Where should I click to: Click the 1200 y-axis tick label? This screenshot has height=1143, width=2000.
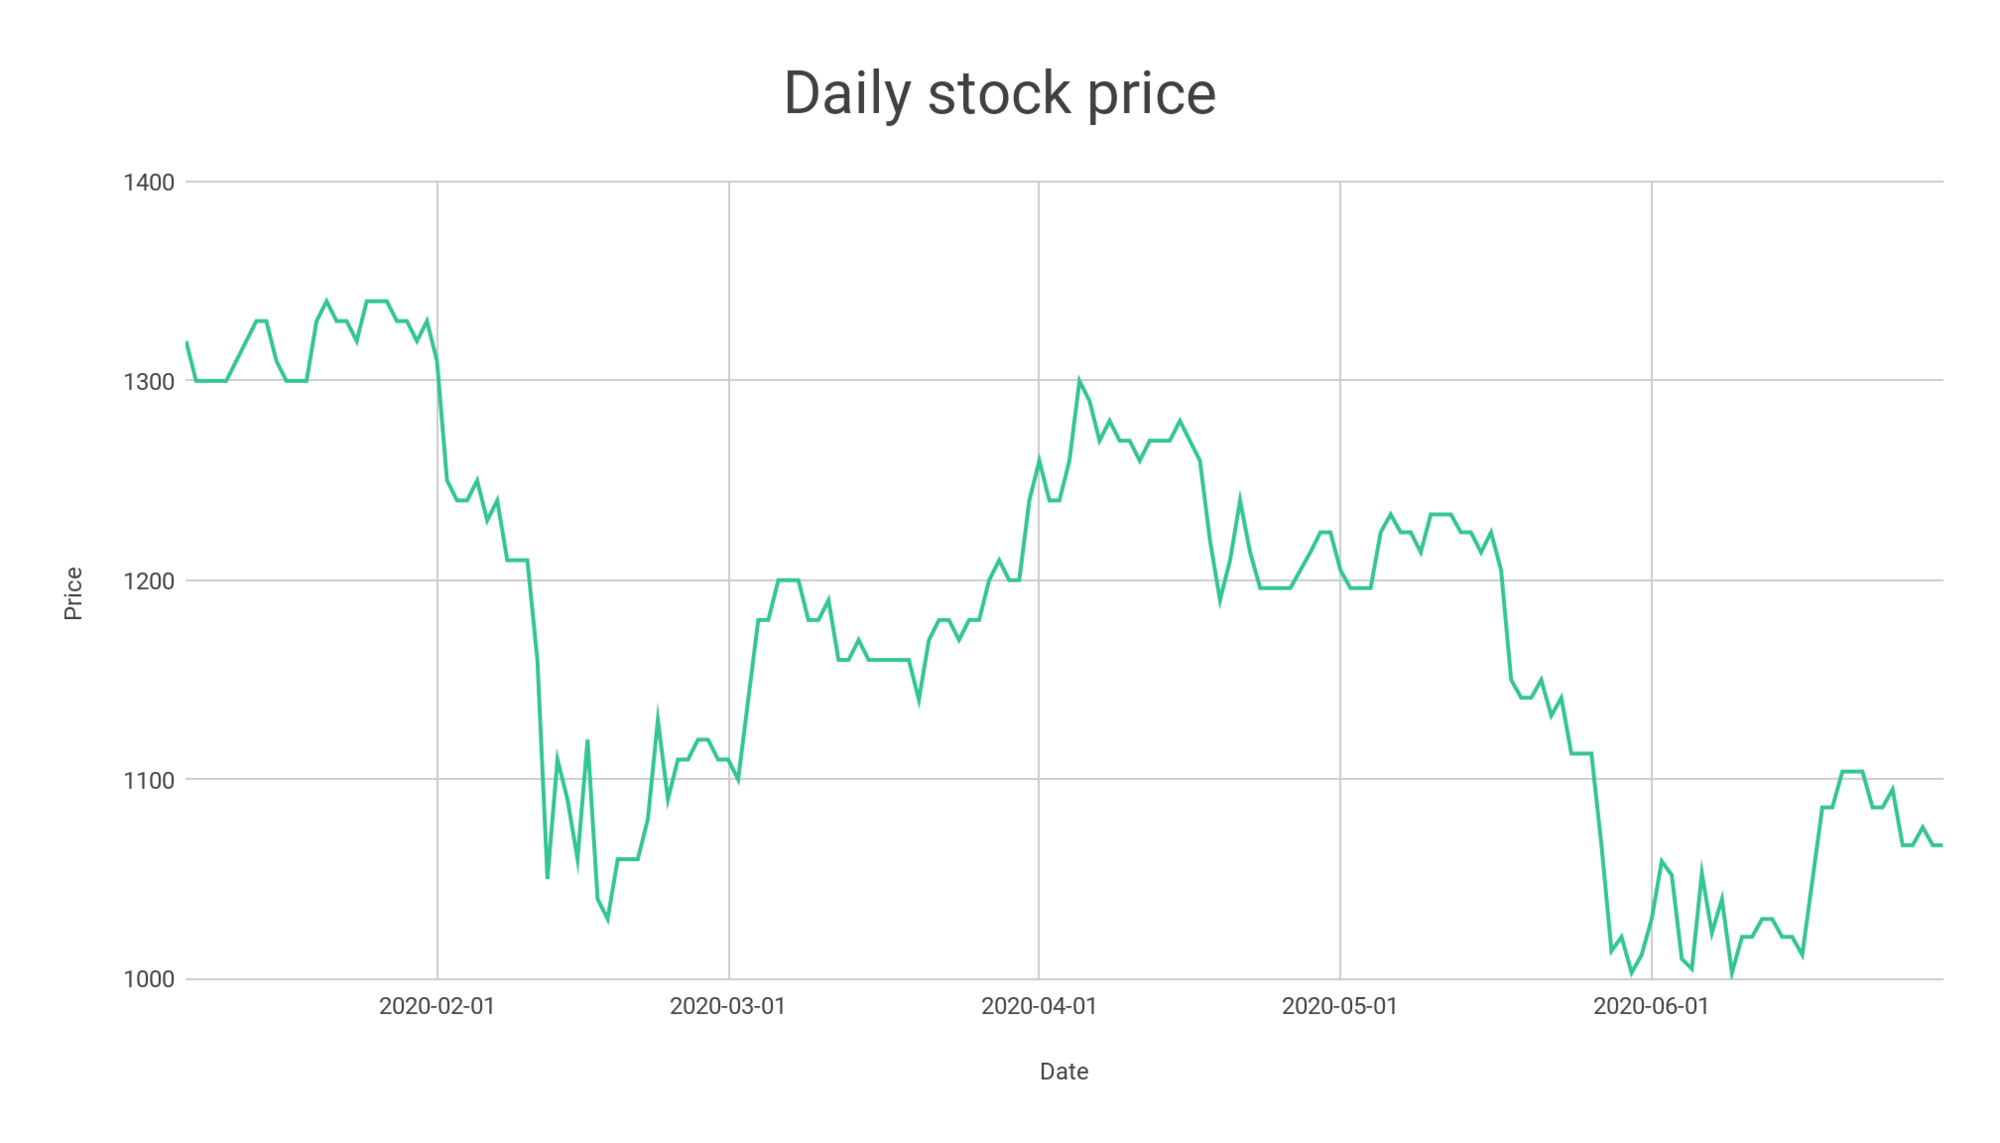tap(149, 581)
